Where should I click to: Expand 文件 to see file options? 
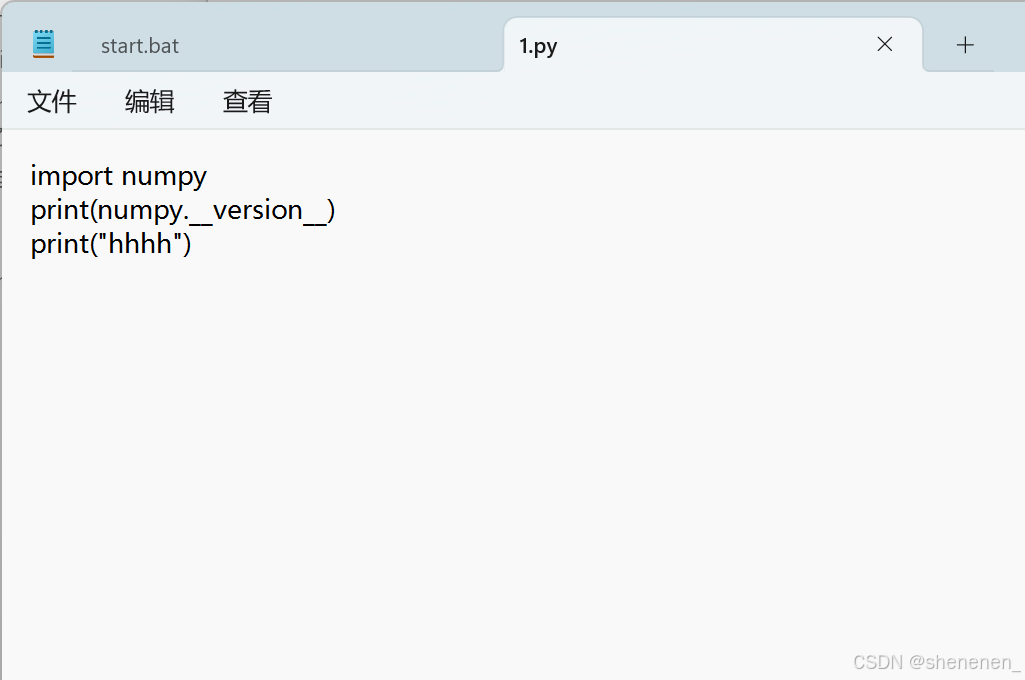52,101
